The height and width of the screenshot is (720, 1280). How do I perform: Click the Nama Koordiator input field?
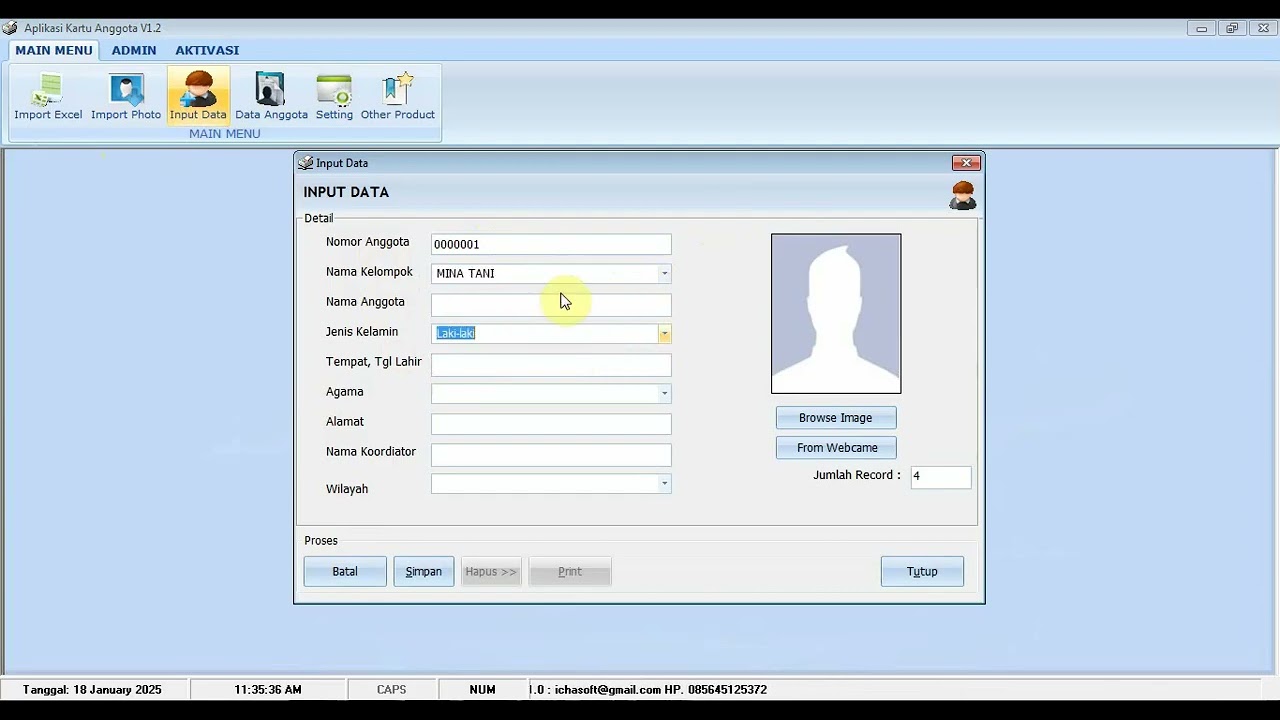(x=551, y=454)
